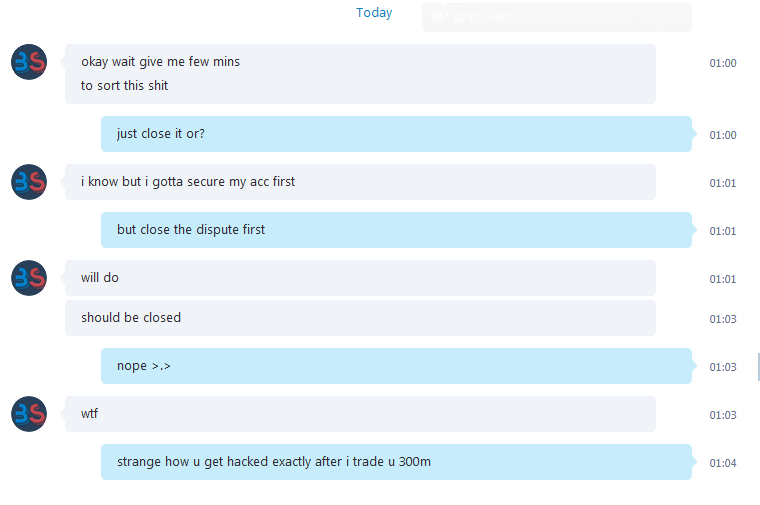Click the gyazo link icon at top
This screenshot has width=760, height=505.
(439, 16)
